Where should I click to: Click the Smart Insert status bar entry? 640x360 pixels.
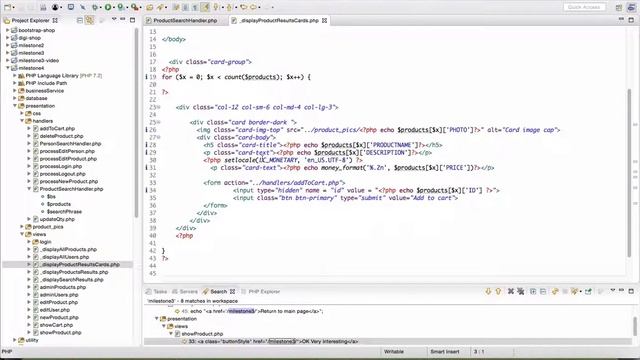(445, 351)
